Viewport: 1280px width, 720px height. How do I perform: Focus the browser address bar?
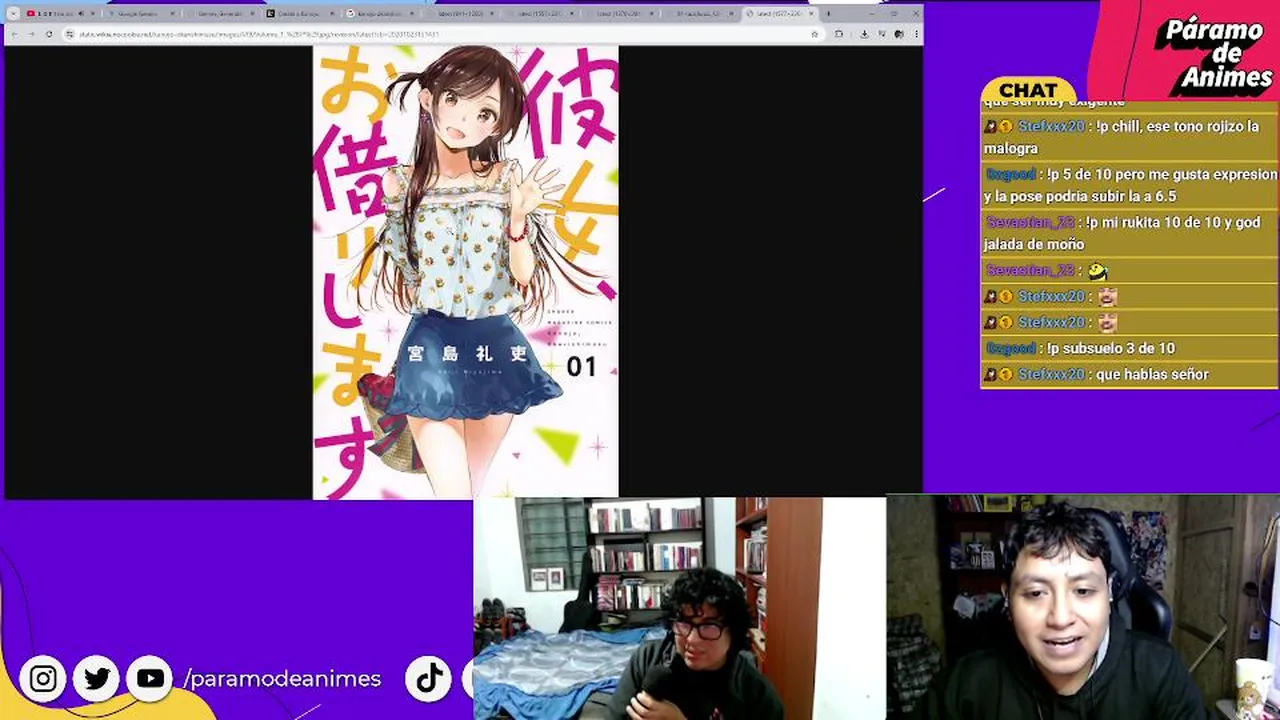[440, 34]
